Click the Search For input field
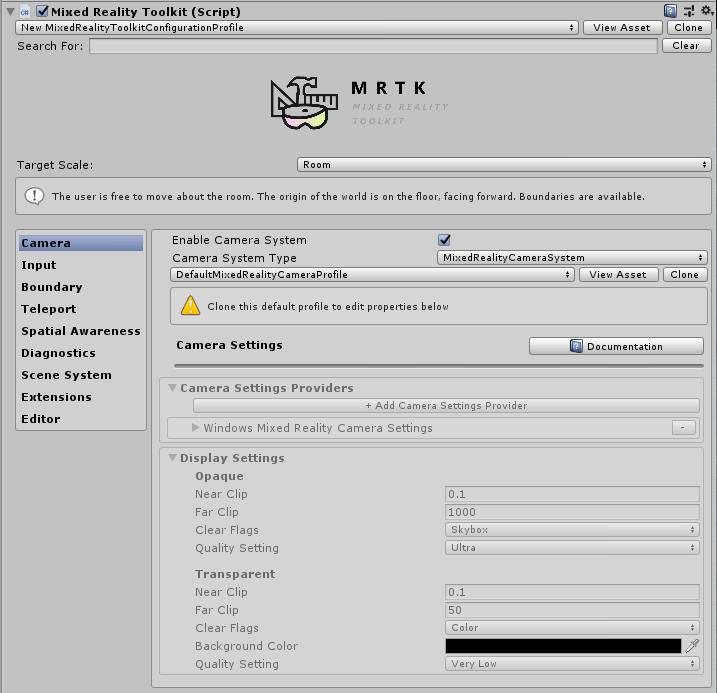Viewport: 717px width, 693px height. point(373,46)
